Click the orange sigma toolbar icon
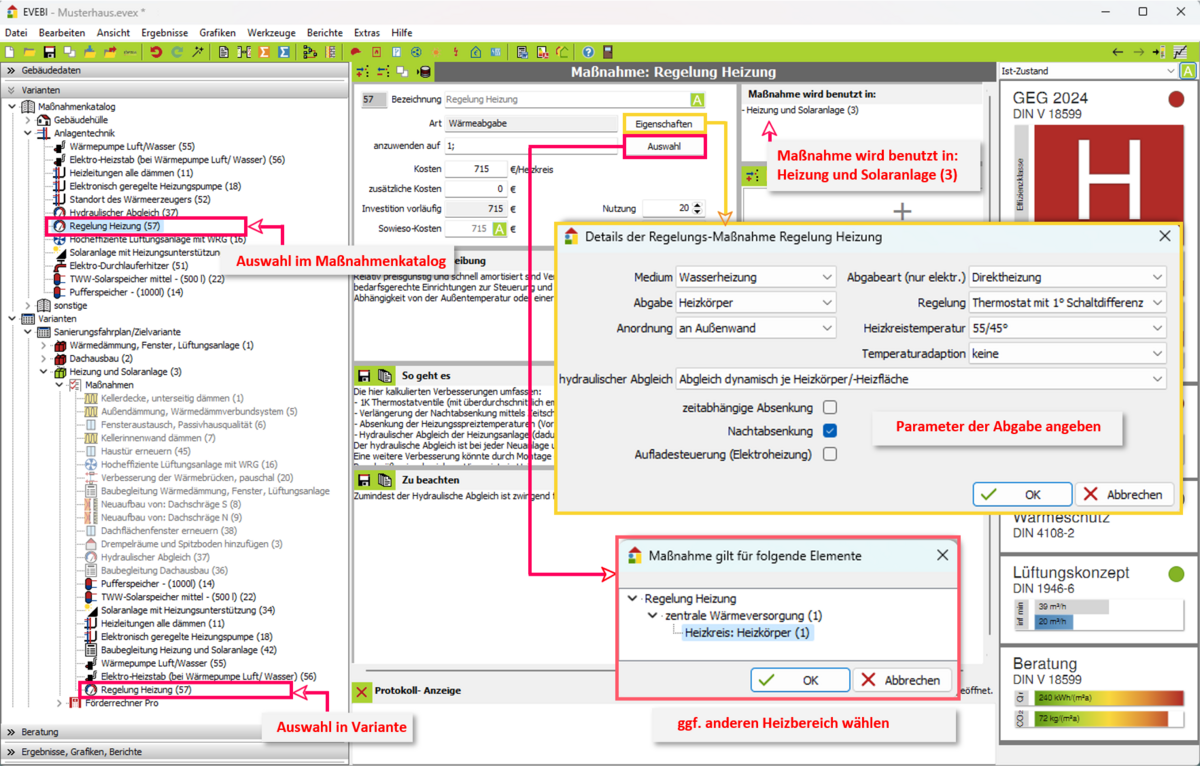The image size is (1200, 766). (x=264, y=52)
